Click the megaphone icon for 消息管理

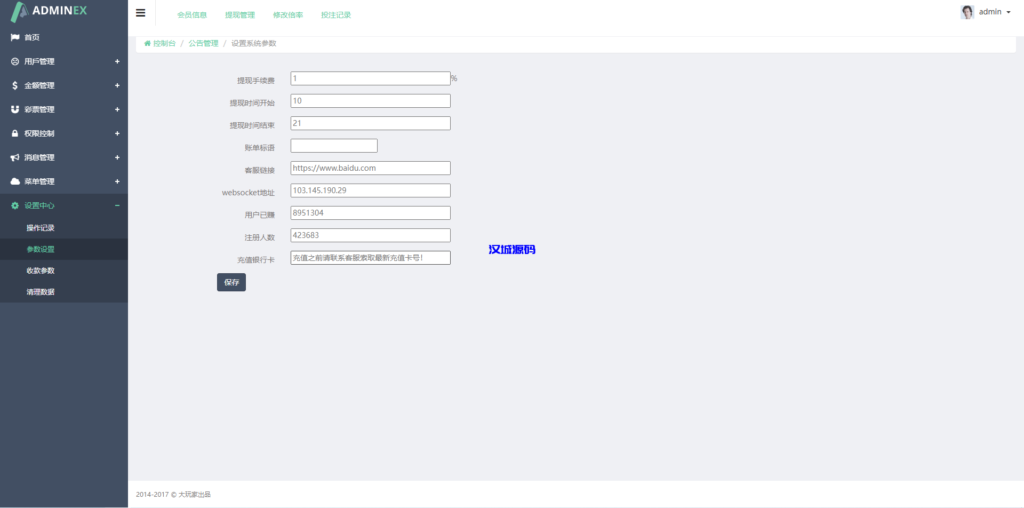click(x=15, y=157)
